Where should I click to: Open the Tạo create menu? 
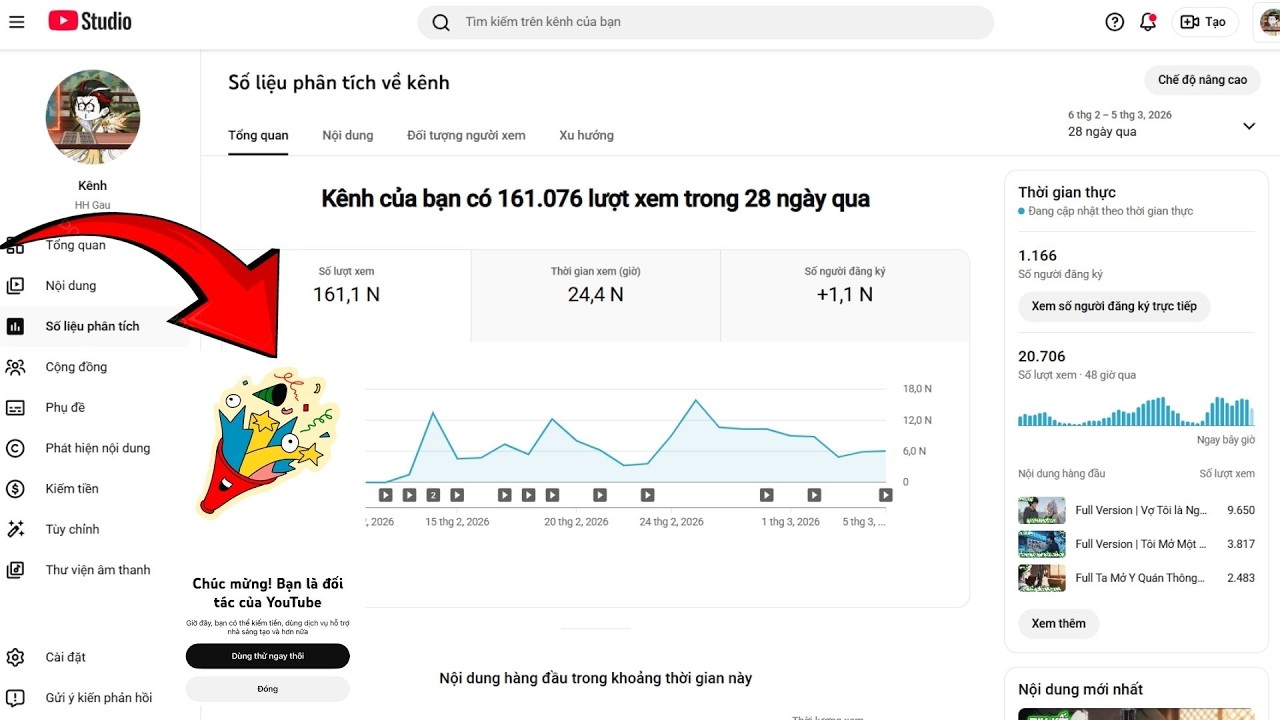click(x=1204, y=22)
